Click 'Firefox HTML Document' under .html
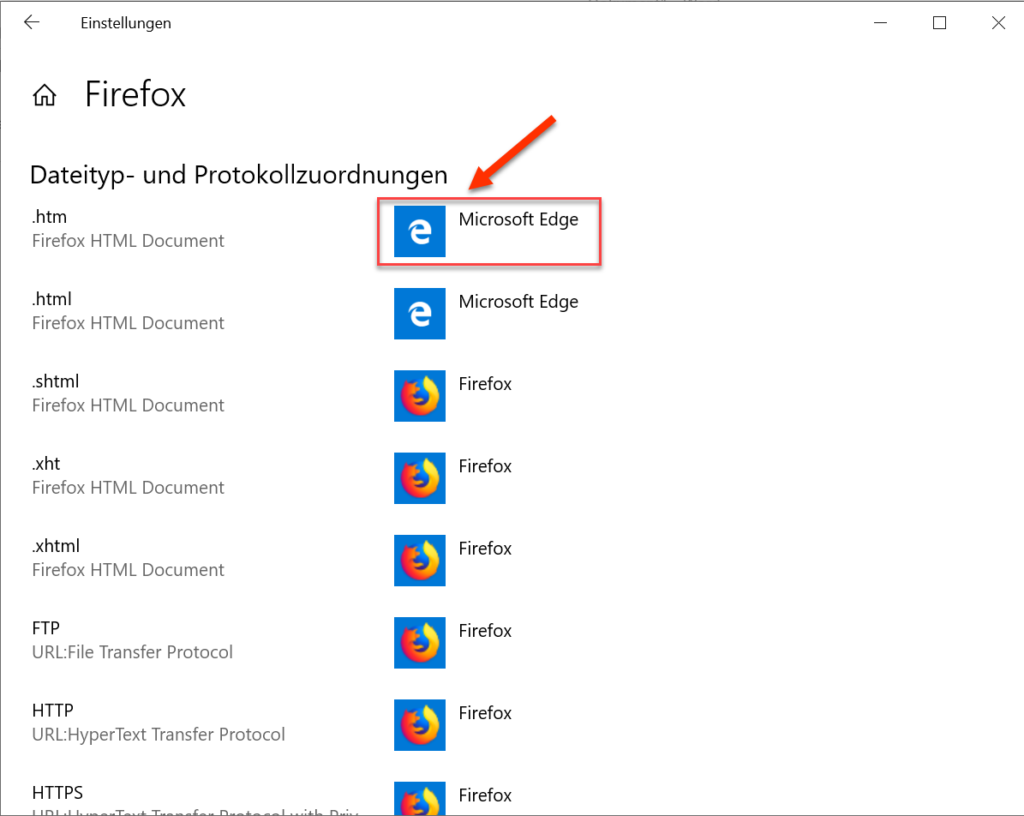1024x816 pixels. point(128,323)
